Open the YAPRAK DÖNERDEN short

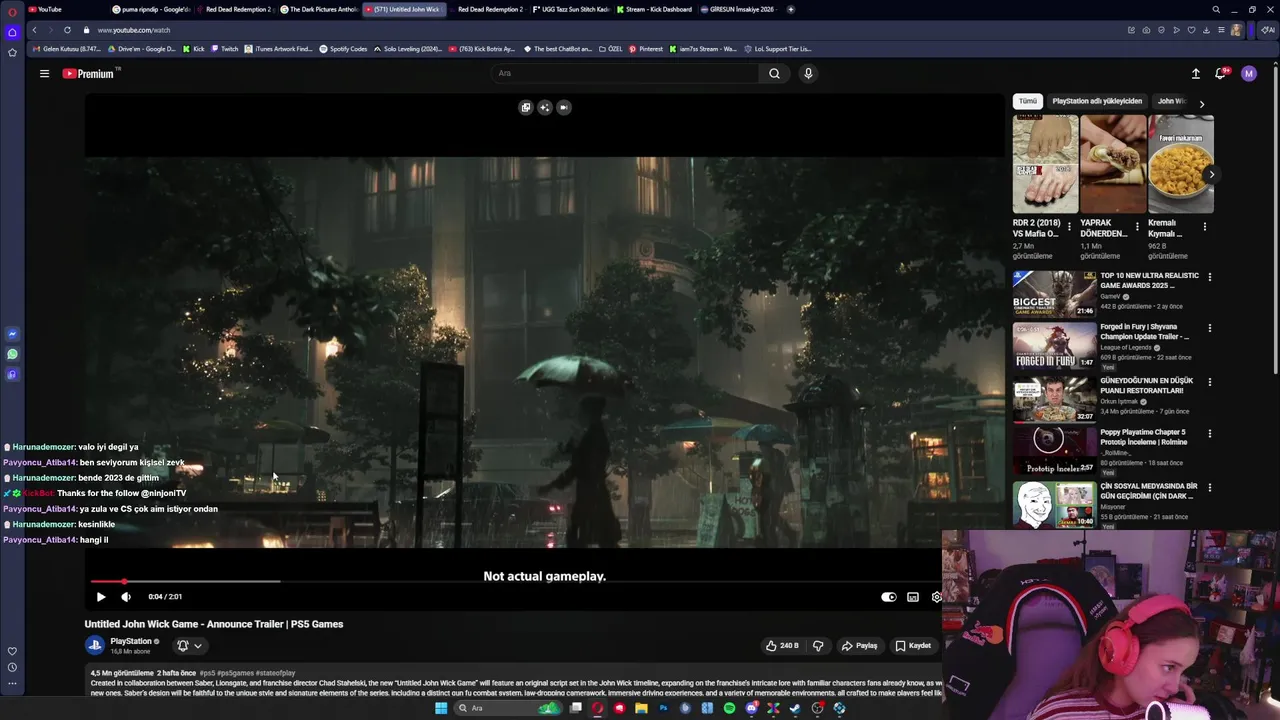(1113, 164)
